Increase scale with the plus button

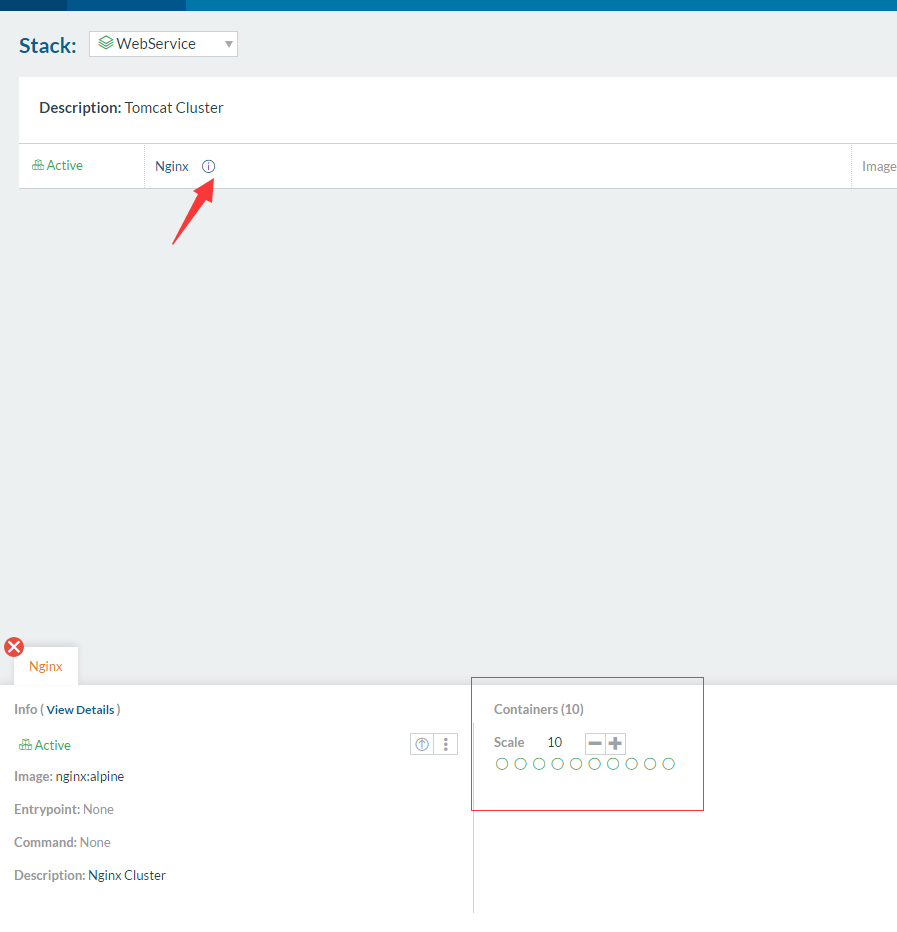[x=616, y=743]
